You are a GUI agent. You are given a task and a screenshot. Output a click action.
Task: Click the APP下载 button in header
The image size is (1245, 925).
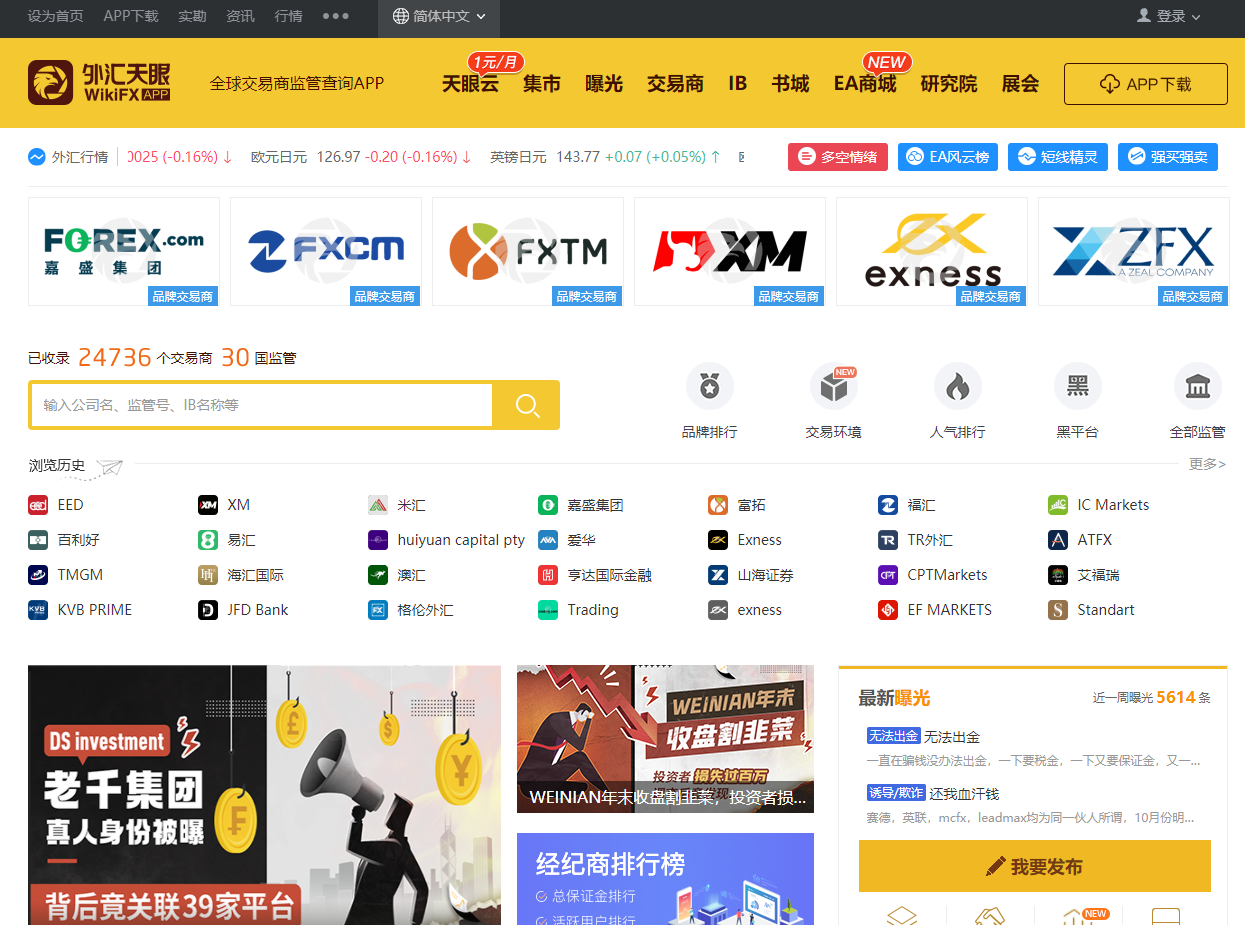click(1146, 84)
